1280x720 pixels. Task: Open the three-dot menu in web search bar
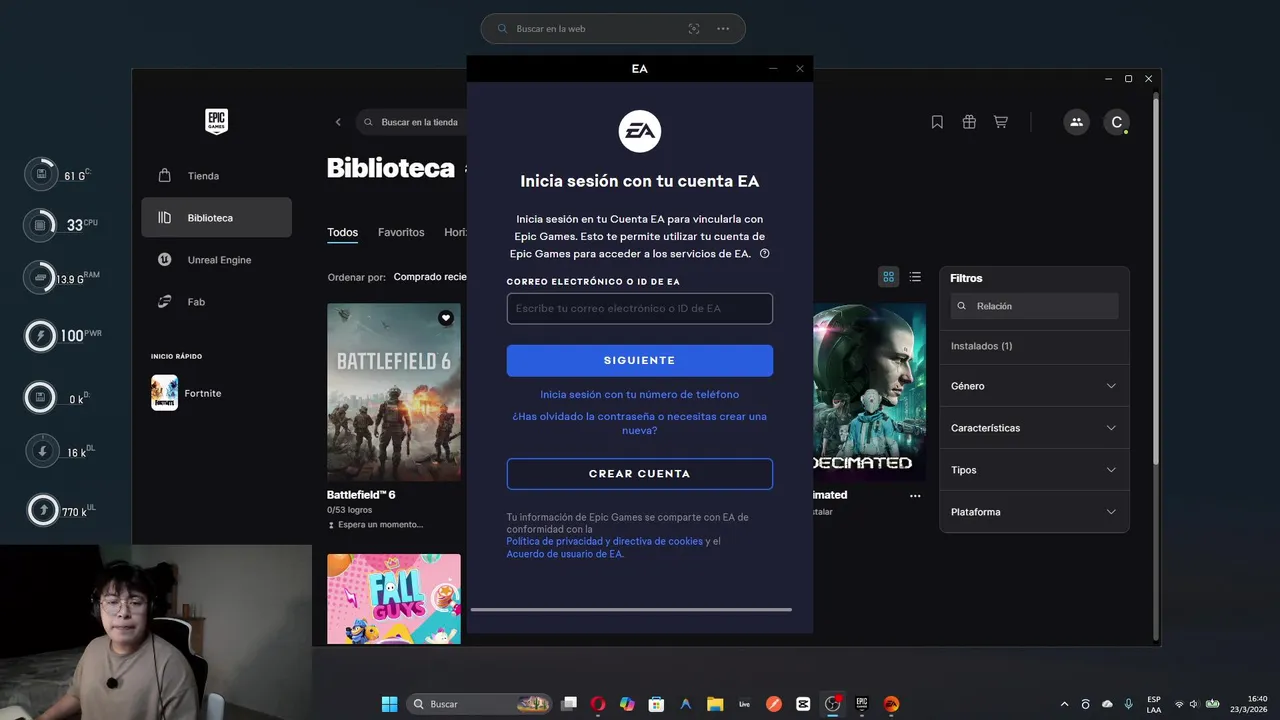point(723,29)
